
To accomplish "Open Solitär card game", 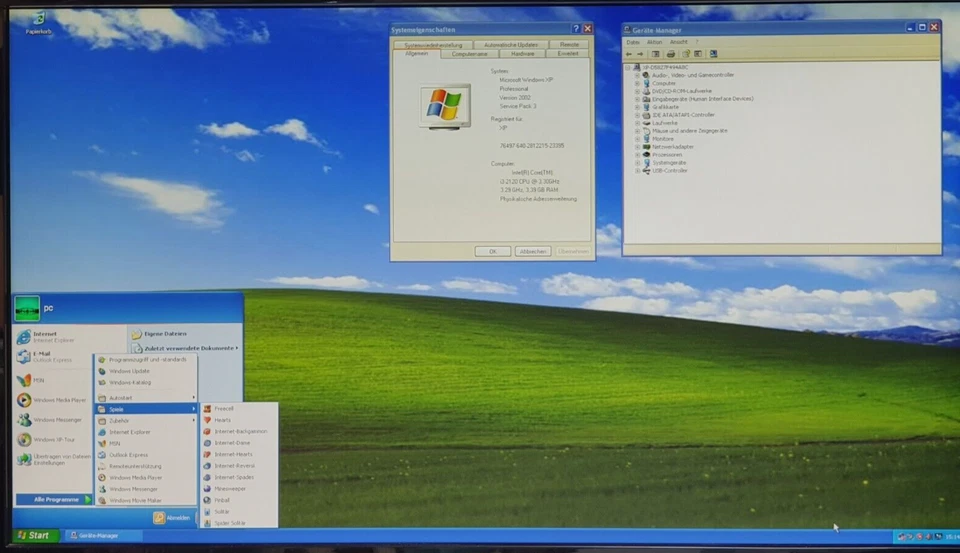I will [x=239, y=511].
